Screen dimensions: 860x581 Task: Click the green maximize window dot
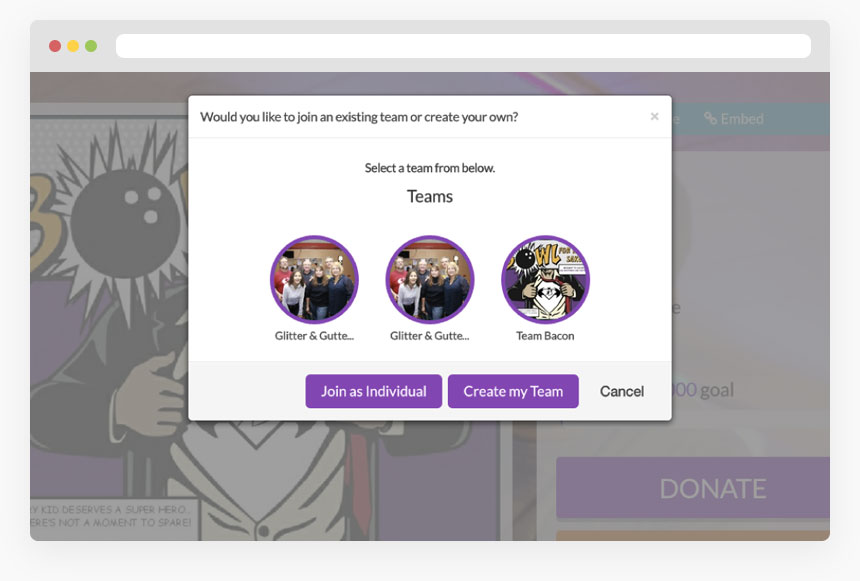pyautogui.click(x=91, y=46)
